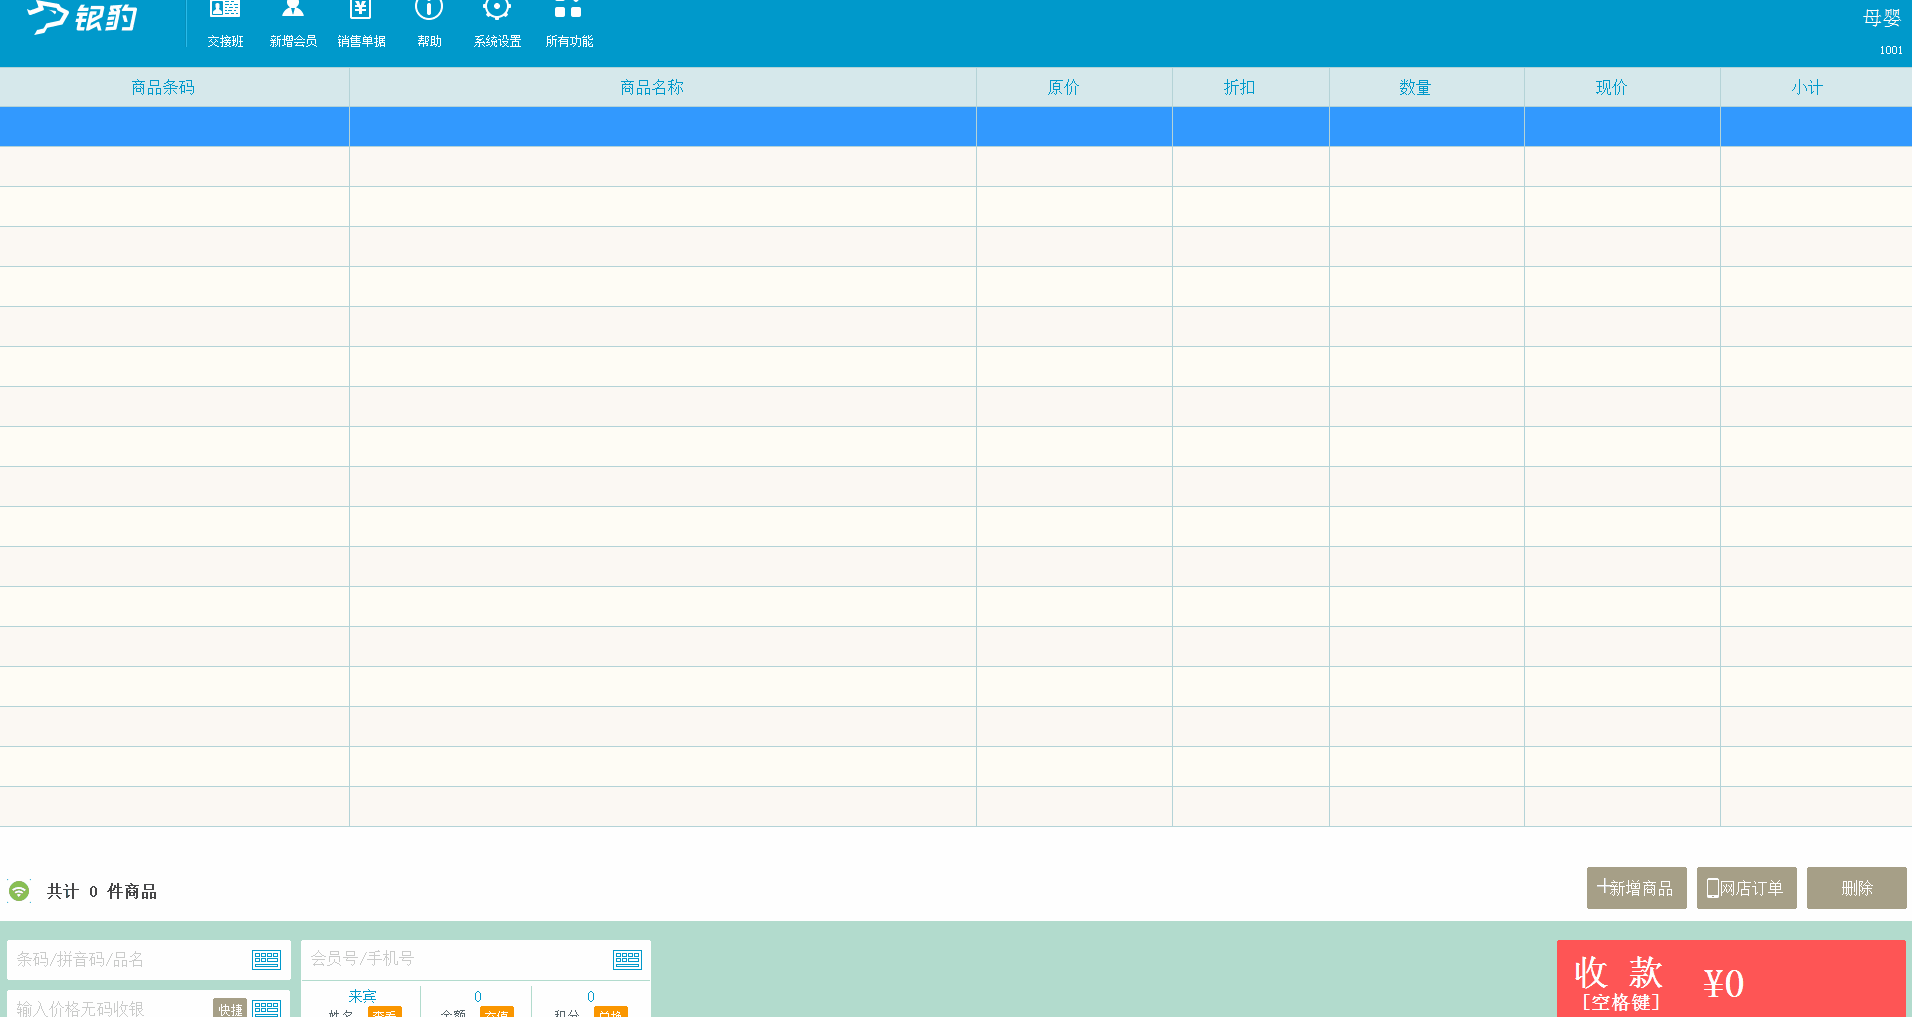Image resolution: width=1912 pixels, height=1017 pixels.
Task: Open keyboard icon in barcode search box
Action: 266,960
